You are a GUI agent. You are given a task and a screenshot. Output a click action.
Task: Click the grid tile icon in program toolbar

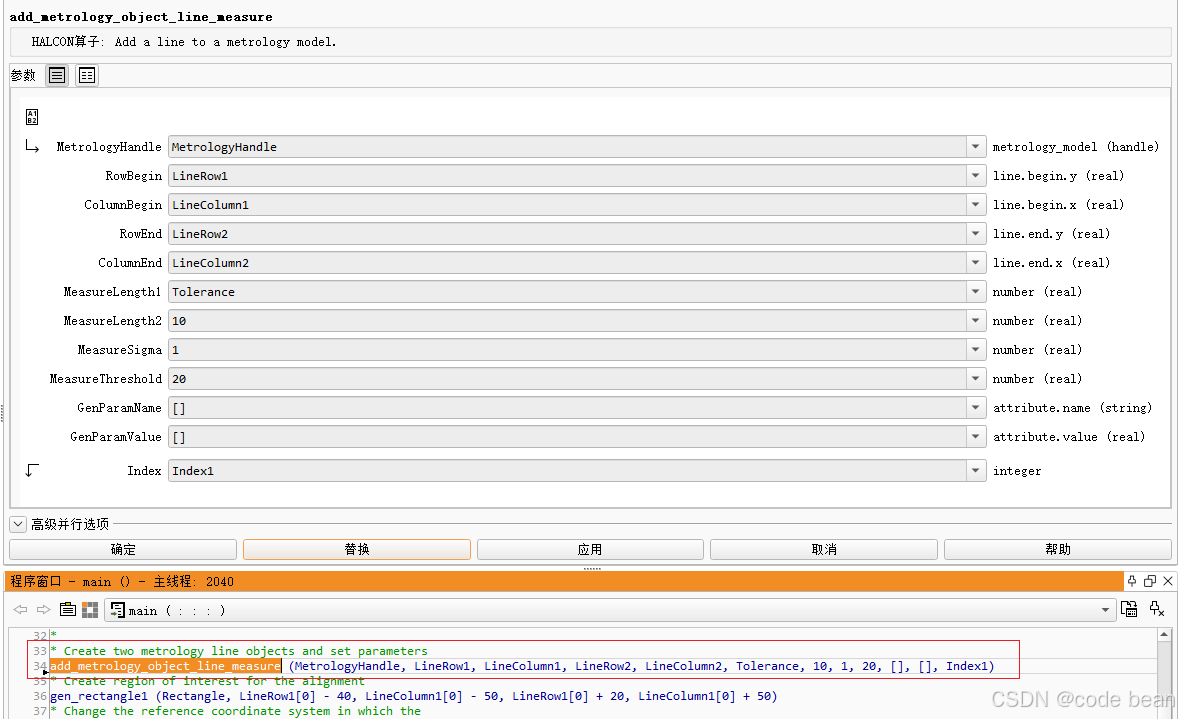pos(89,610)
